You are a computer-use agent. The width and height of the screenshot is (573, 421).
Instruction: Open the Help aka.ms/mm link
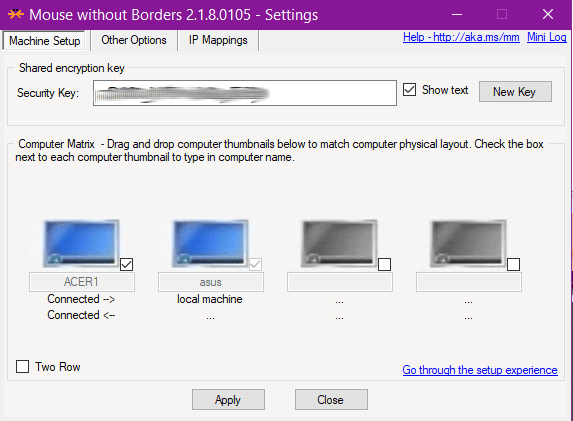461,37
